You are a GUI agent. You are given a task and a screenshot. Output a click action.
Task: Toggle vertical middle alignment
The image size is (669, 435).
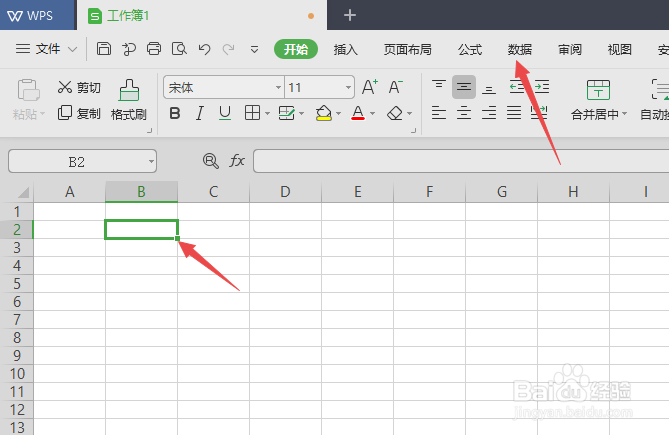[464, 87]
